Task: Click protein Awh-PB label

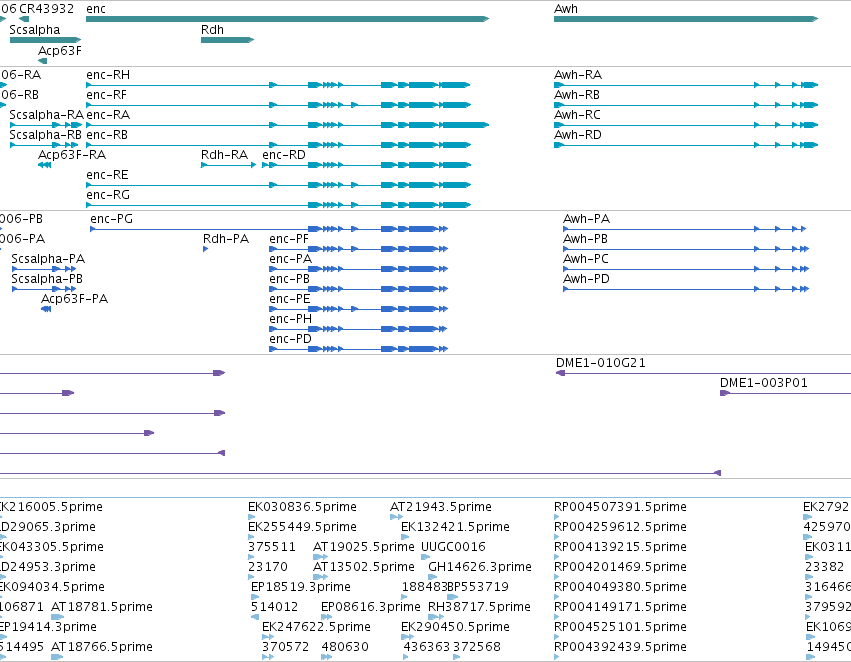Action: tap(586, 239)
